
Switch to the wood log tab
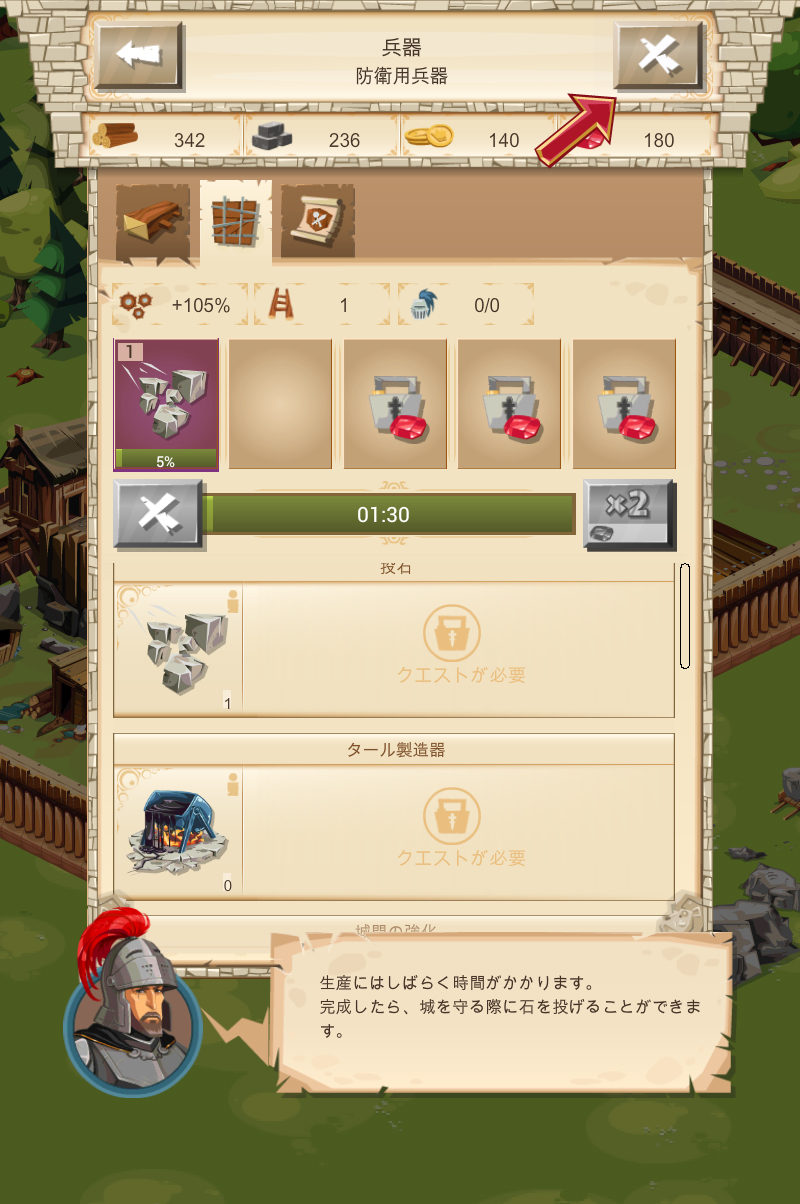point(152,222)
